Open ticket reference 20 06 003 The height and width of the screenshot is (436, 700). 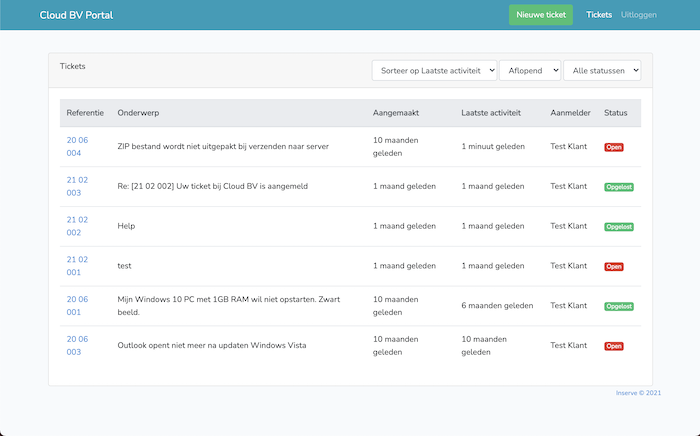point(77,346)
